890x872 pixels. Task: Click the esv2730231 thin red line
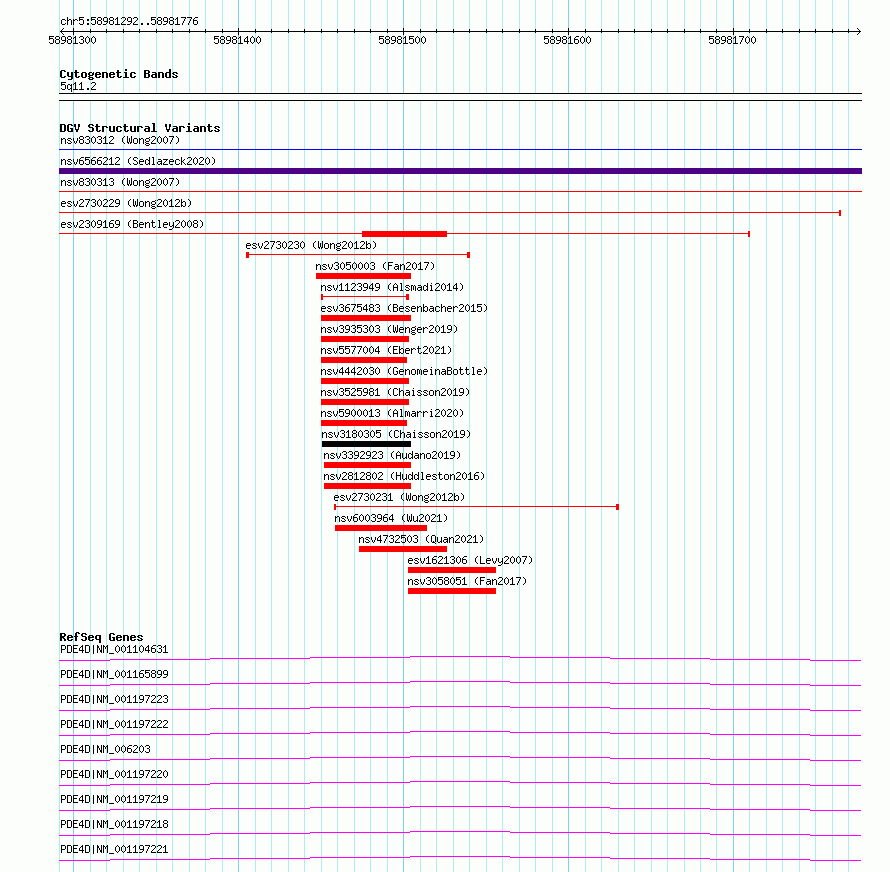[476, 506]
